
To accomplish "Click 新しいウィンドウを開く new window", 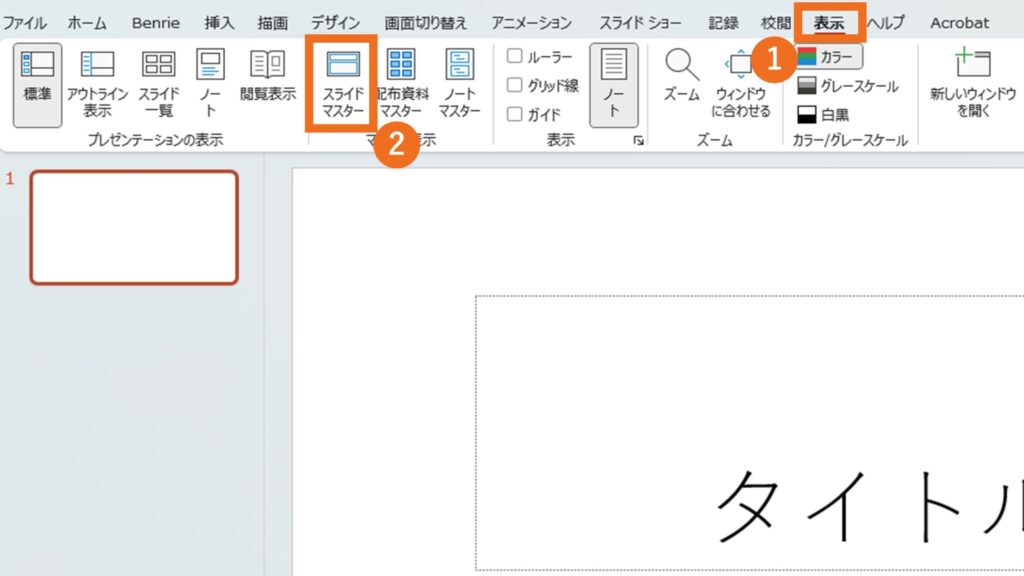I will (972, 85).
